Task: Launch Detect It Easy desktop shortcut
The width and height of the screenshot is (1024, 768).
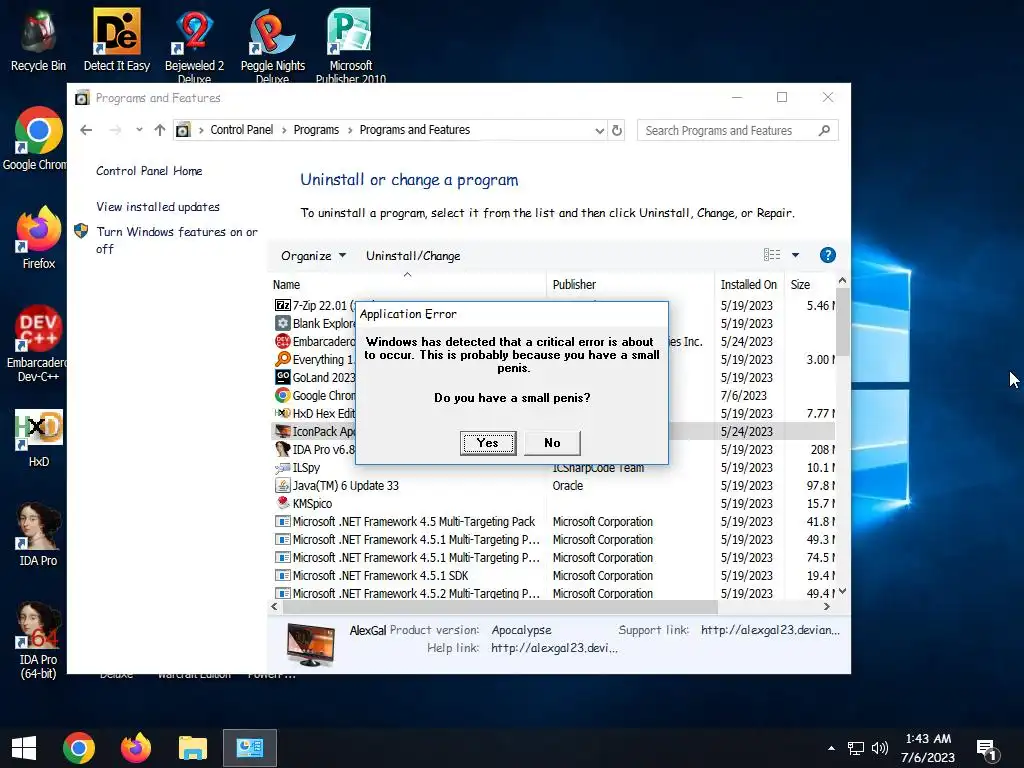Action: [117, 40]
